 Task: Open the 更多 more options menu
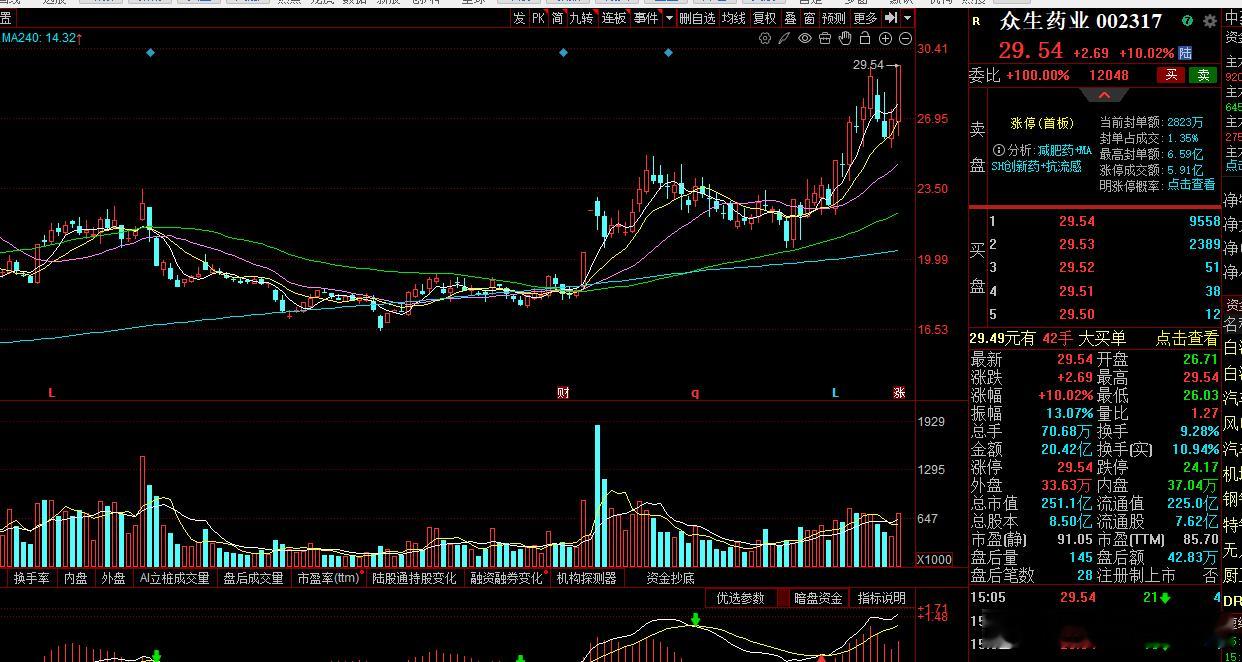click(865, 18)
